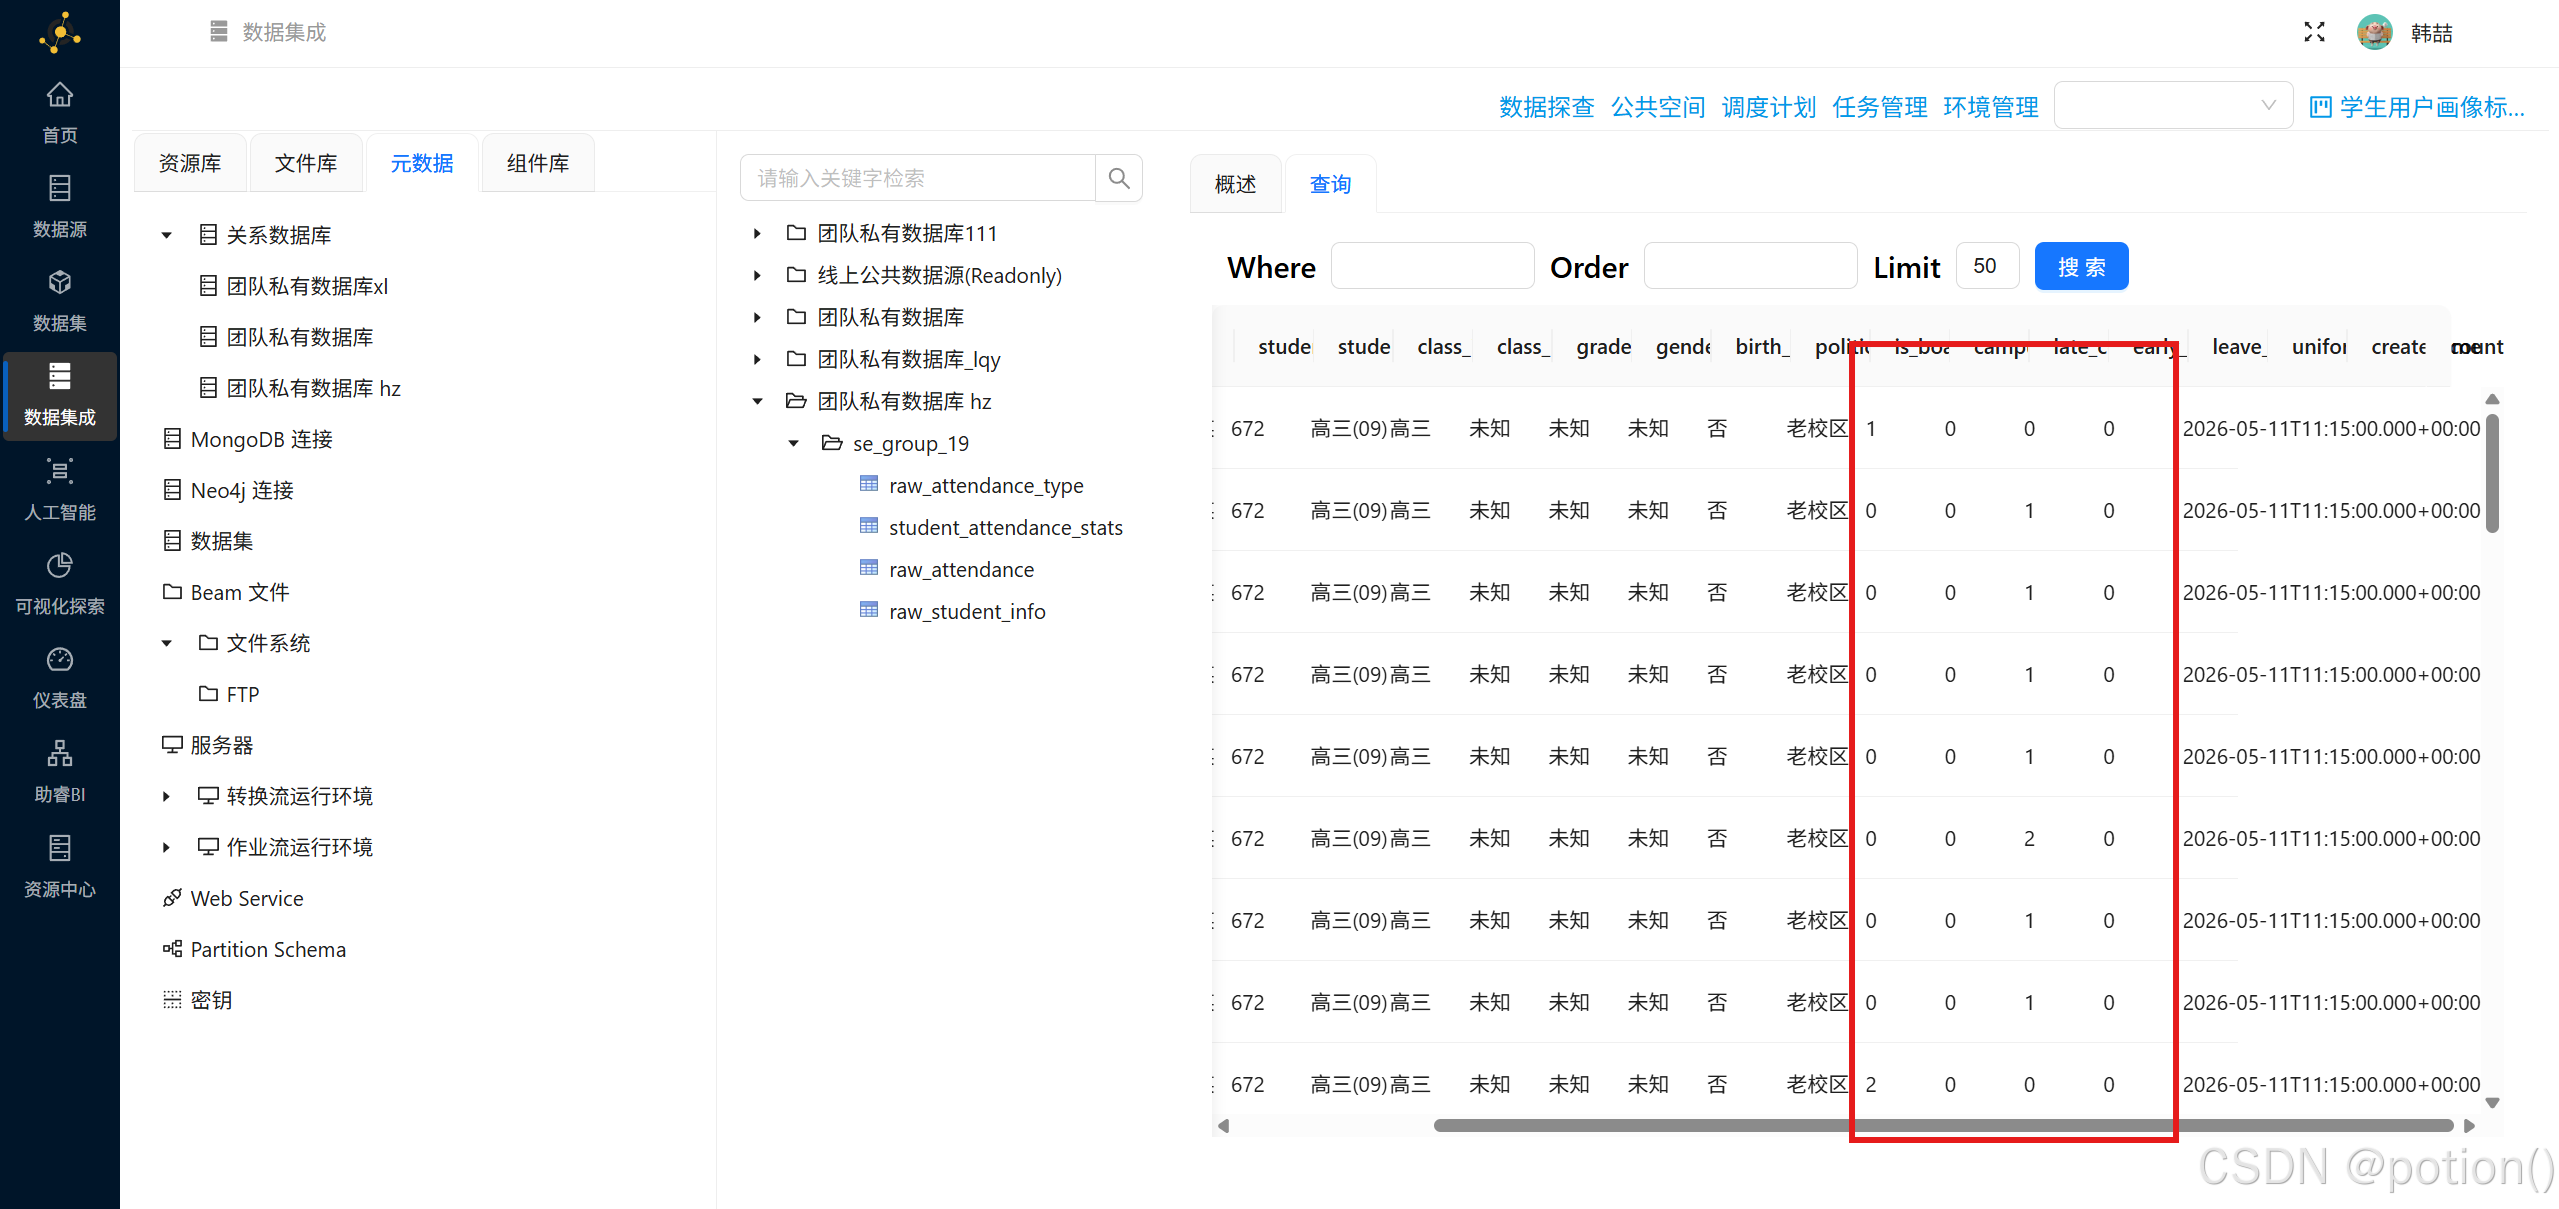Open 助睿BI sidebar icon
This screenshot has height=1209, width=2559.
tap(59, 753)
